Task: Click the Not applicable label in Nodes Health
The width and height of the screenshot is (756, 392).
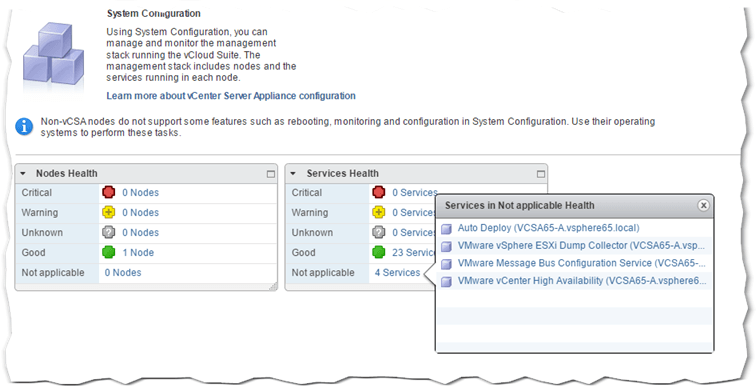Action: click(53, 272)
